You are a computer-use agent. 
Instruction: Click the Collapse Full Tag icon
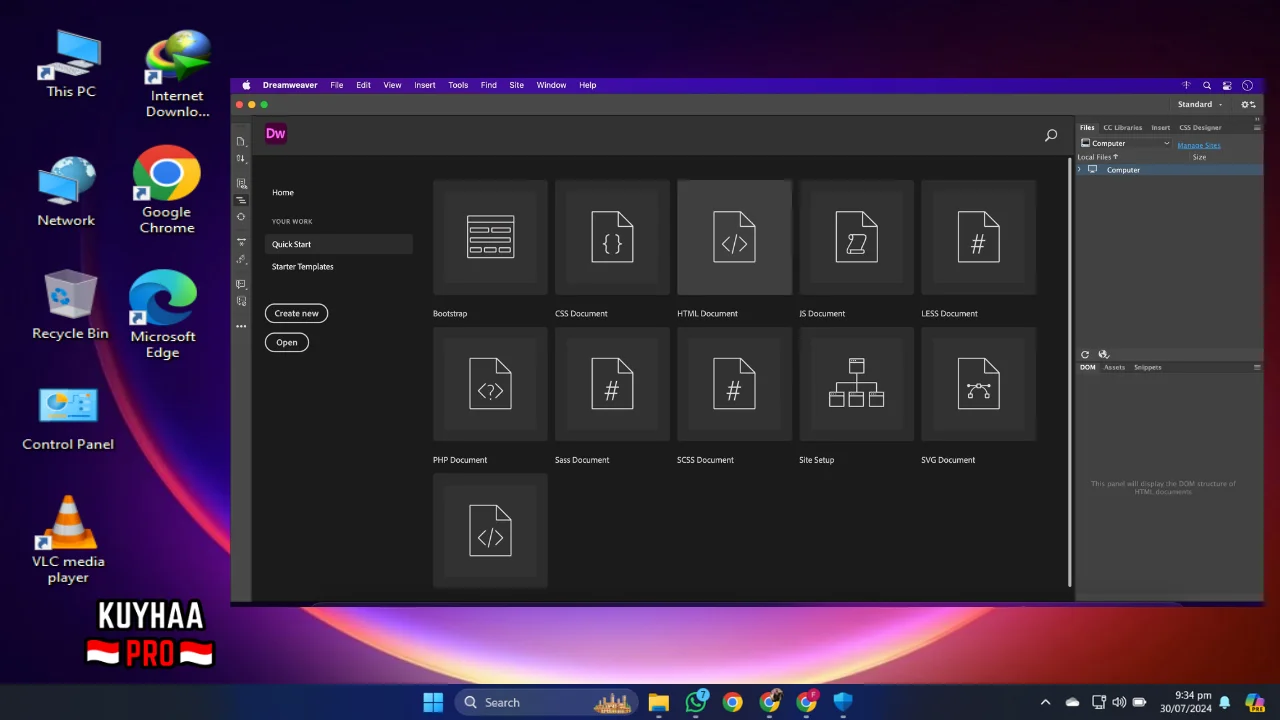pos(241,242)
